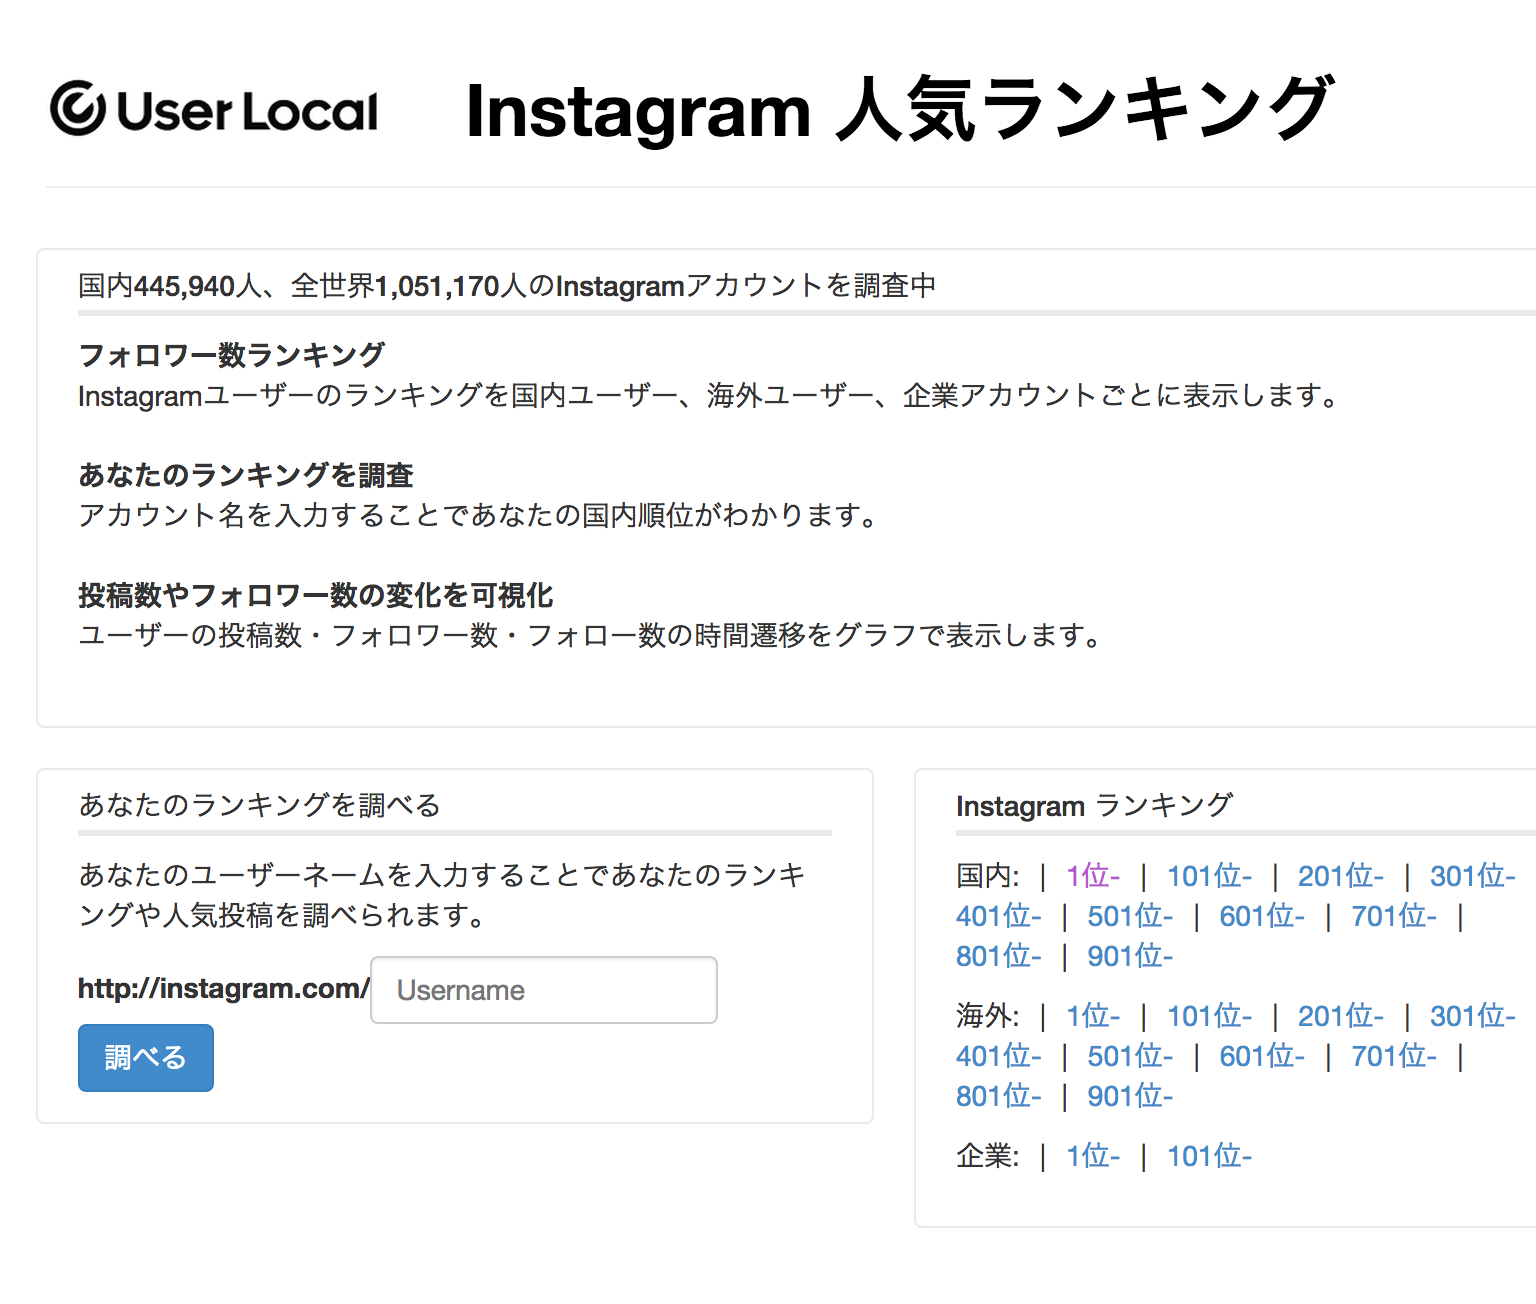Open 国内 401位- ranking link
The height and width of the screenshot is (1304, 1536).
click(999, 916)
